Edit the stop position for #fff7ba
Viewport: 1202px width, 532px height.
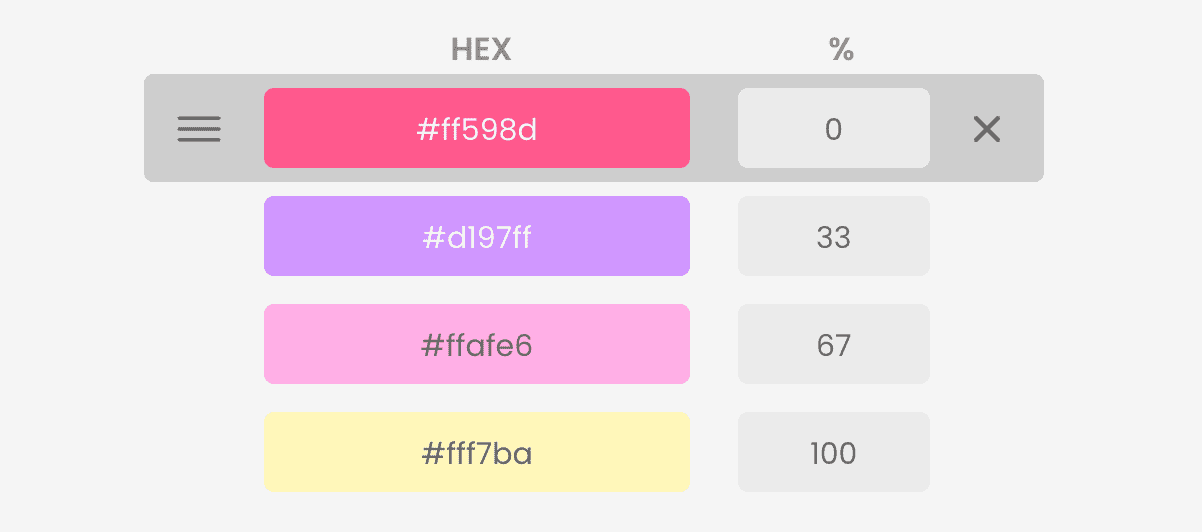click(x=833, y=452)
